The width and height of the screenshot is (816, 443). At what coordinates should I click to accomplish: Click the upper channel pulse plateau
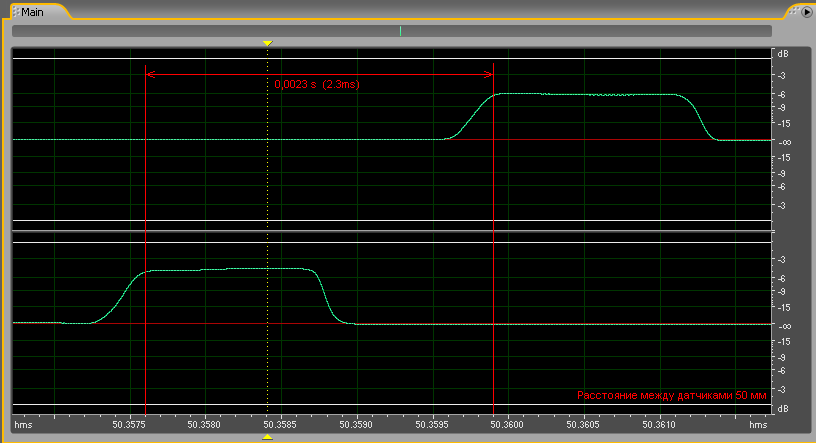tap(585, 94)
